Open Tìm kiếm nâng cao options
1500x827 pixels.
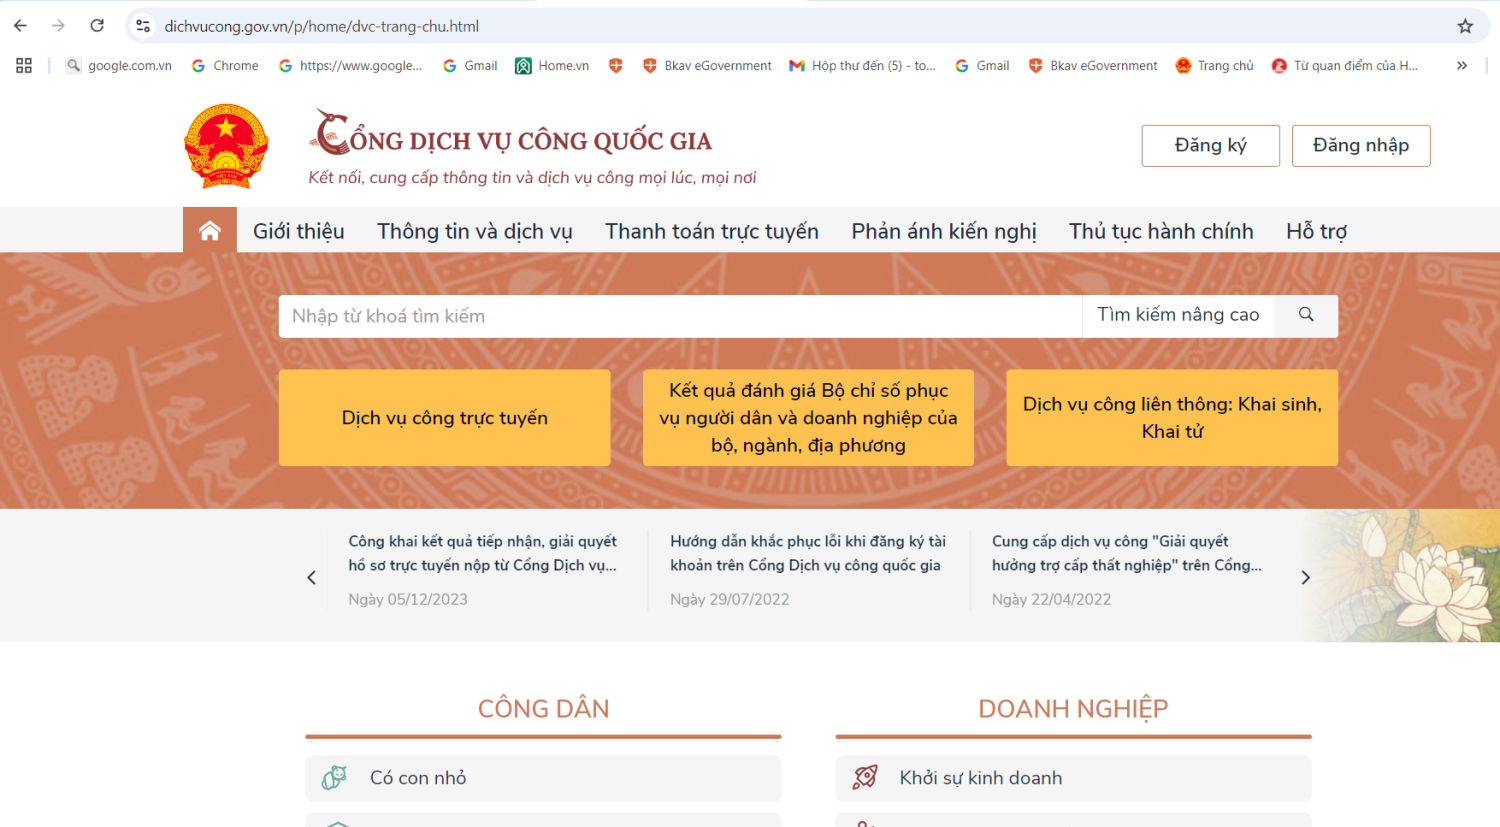(1178, 315)
